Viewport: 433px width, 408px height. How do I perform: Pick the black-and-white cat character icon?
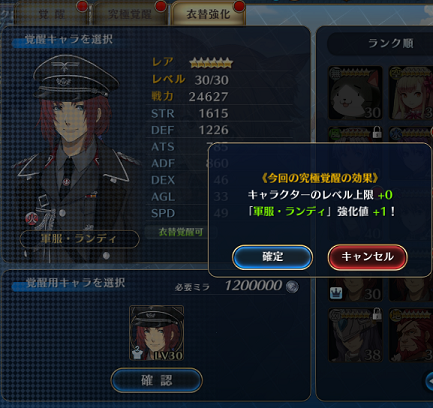coord(355,93)
